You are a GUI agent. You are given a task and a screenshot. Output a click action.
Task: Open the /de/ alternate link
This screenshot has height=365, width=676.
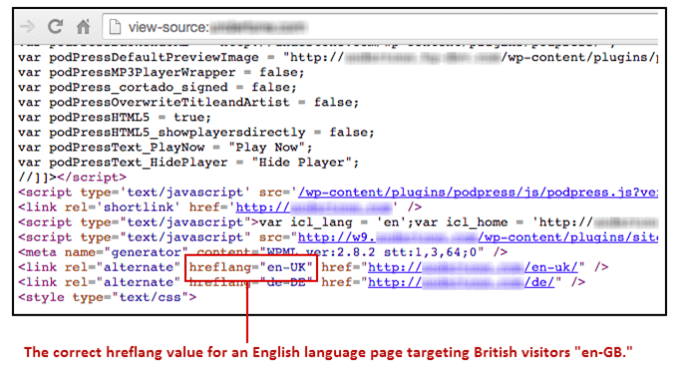pos(461,282)
